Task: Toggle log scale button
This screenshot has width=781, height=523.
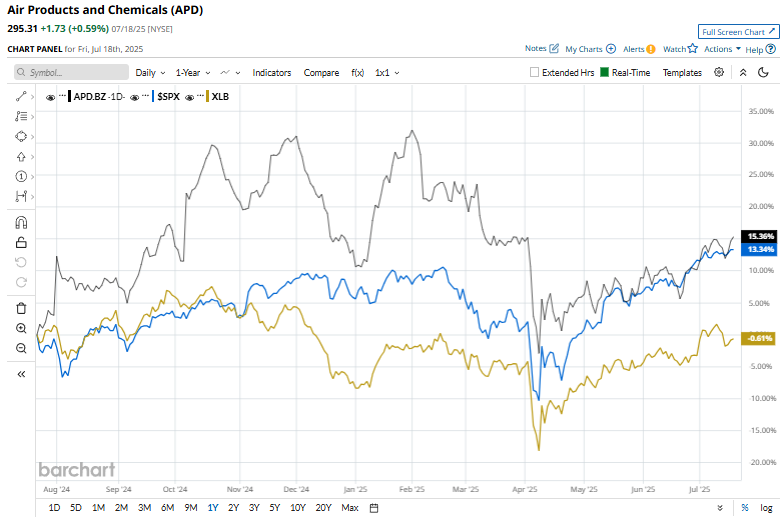Action: [766, 508]
